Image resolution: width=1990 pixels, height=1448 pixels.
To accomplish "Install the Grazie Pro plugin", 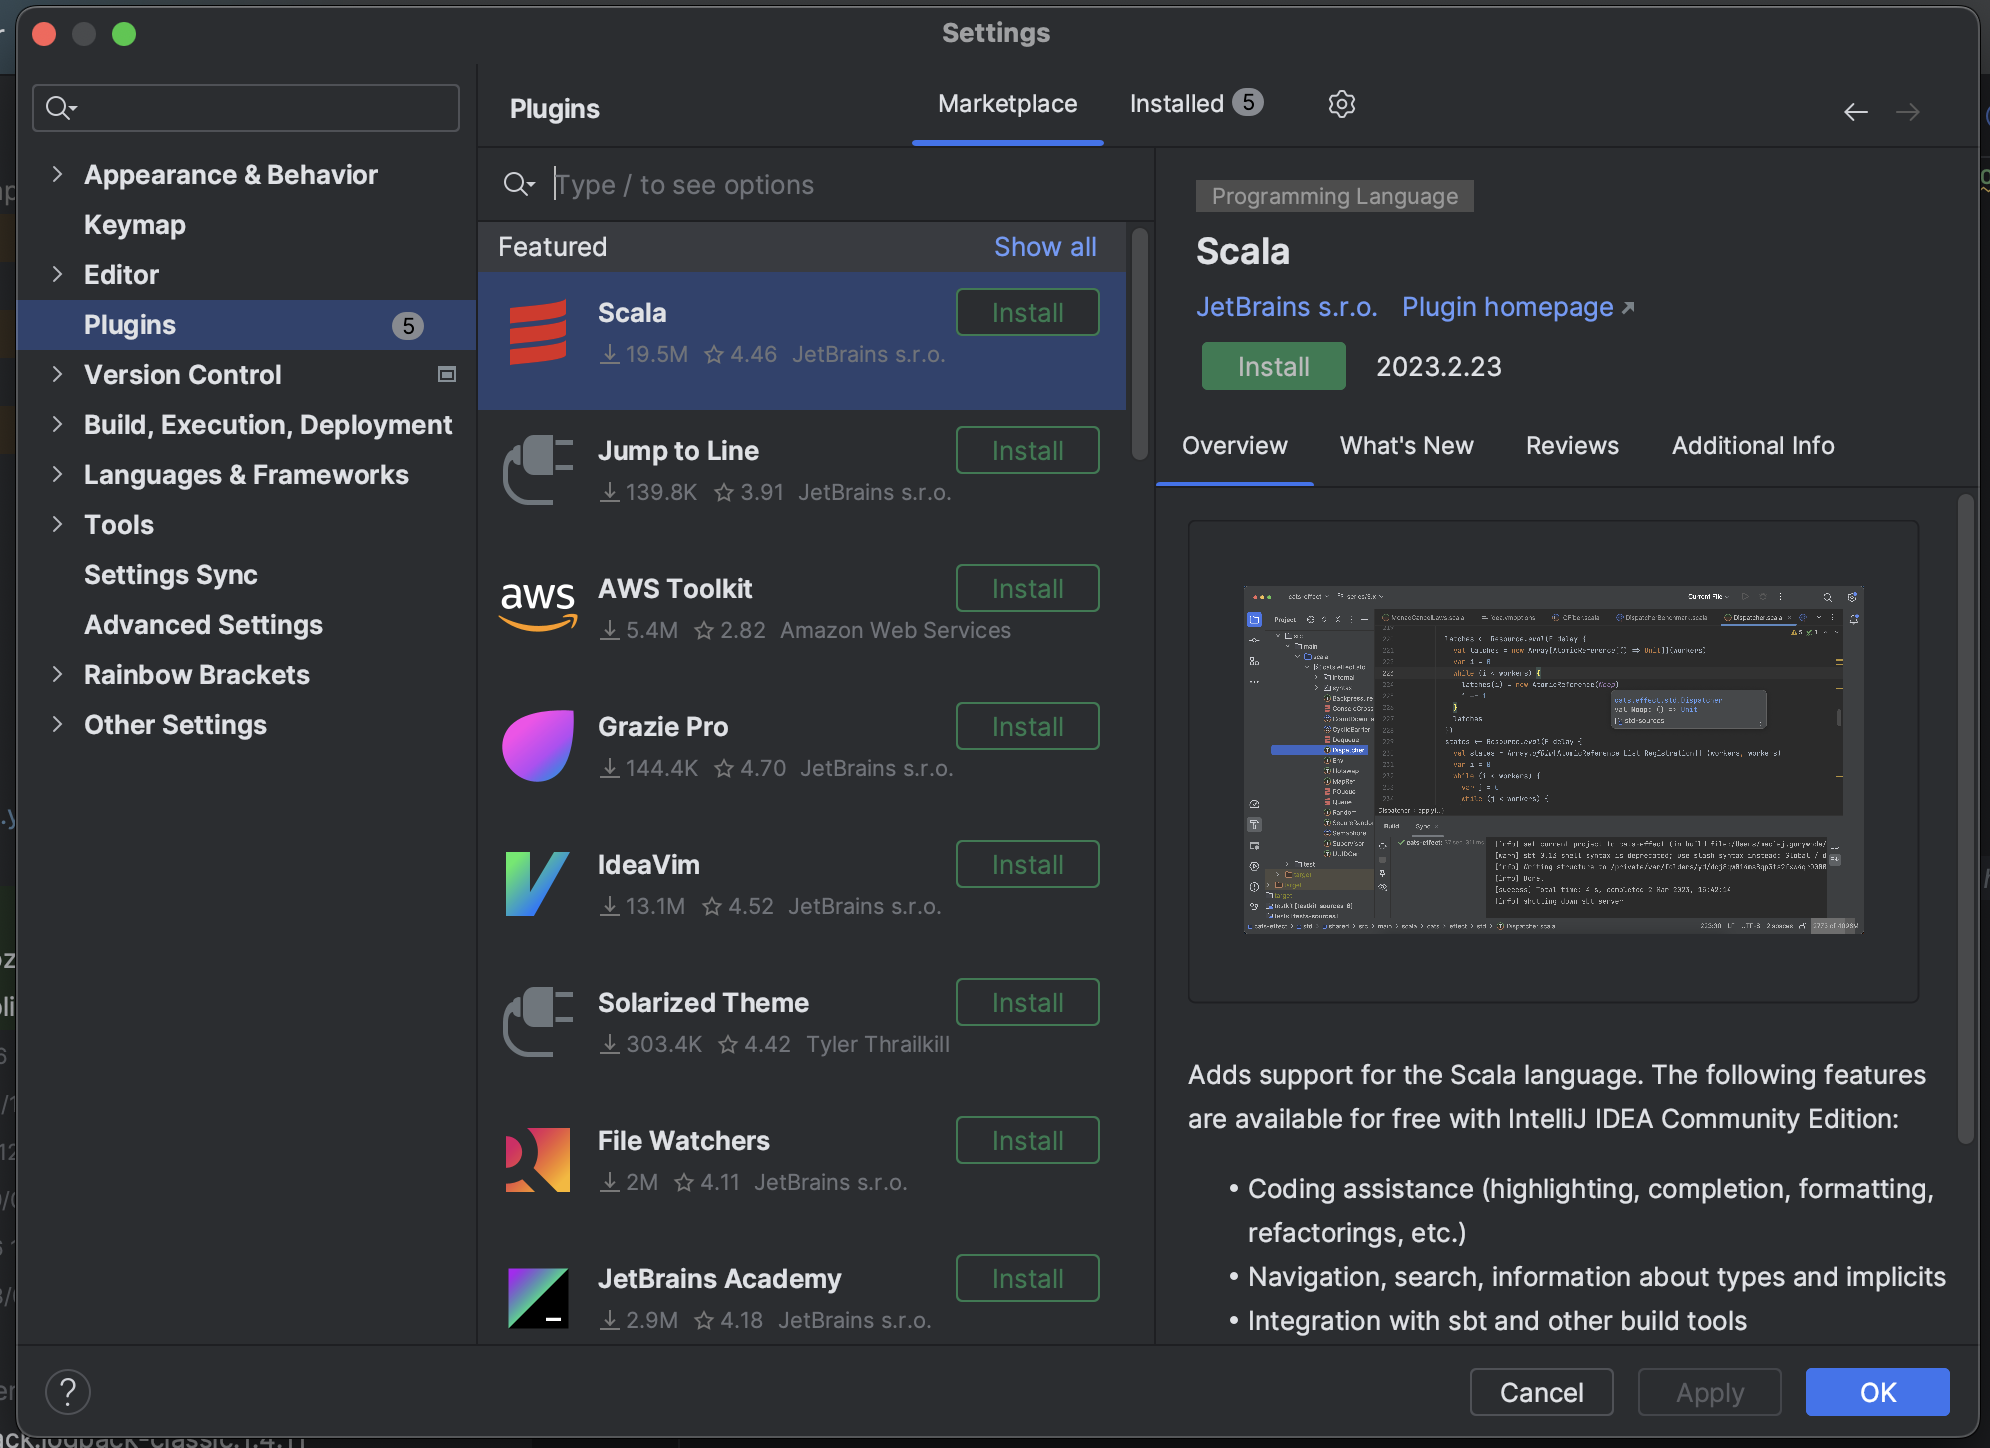I will tap(1027, 726).
